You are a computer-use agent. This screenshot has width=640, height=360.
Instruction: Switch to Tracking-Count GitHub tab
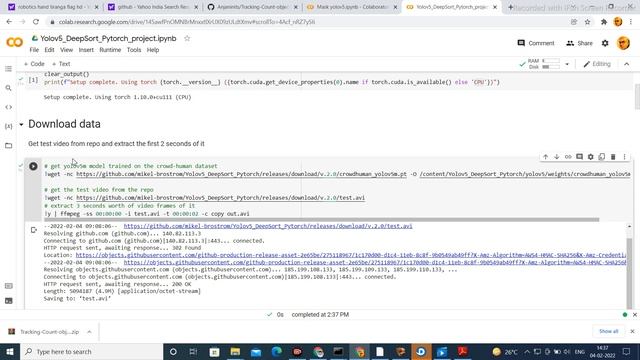252,7
